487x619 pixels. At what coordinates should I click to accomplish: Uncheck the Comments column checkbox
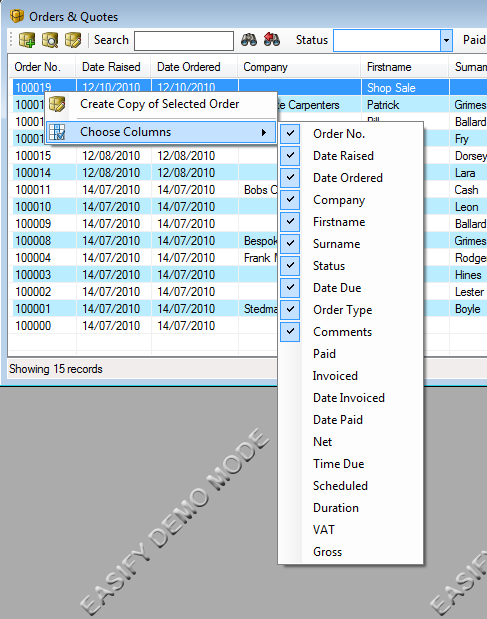[290, 332]
